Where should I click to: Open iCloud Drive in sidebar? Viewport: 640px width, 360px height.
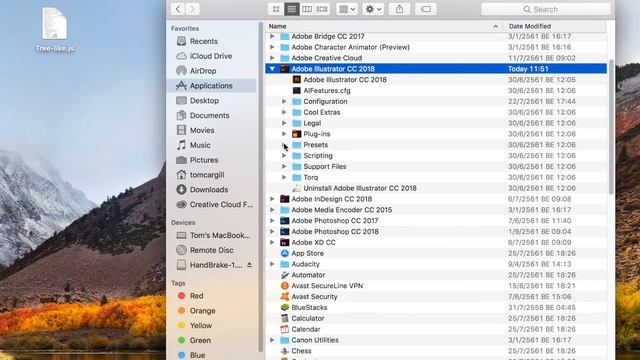coord(211,56)
